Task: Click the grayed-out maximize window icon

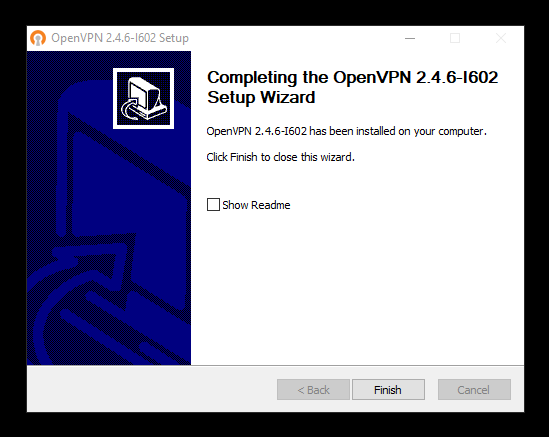Action: [x=455, y=38]
